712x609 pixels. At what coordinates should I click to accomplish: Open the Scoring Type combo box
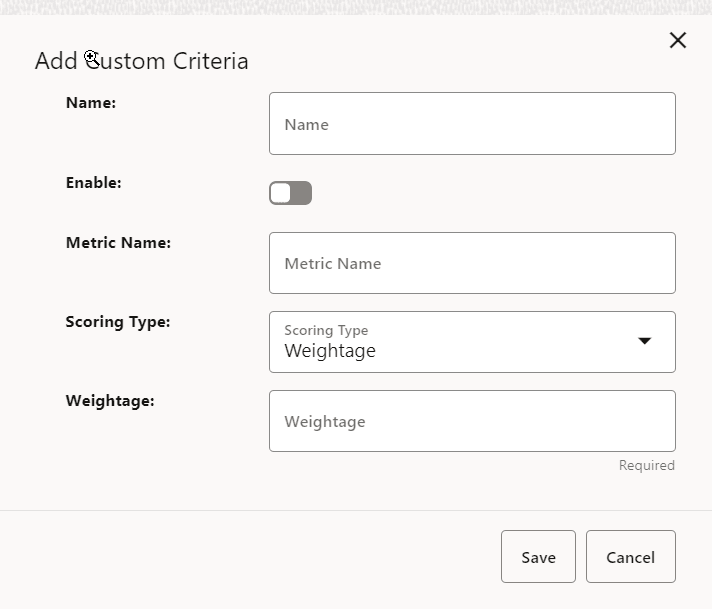pyautogui.click(x=472, y=342)
